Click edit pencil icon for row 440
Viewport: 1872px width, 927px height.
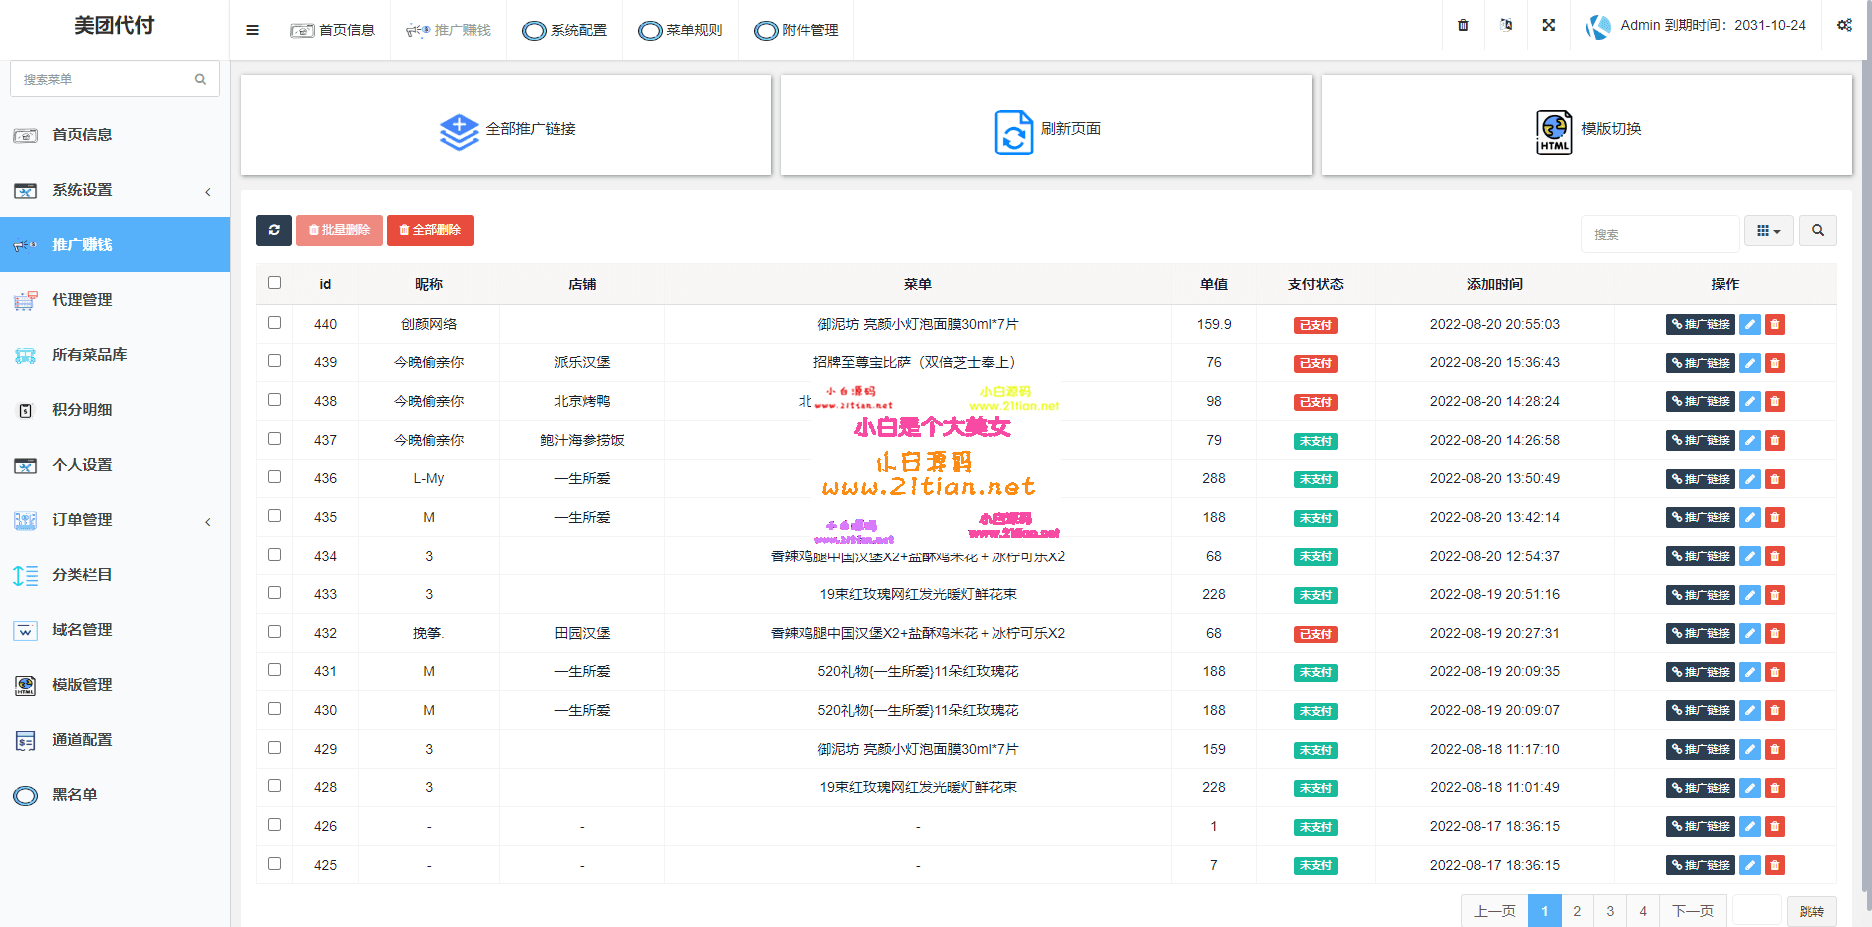1749,324
